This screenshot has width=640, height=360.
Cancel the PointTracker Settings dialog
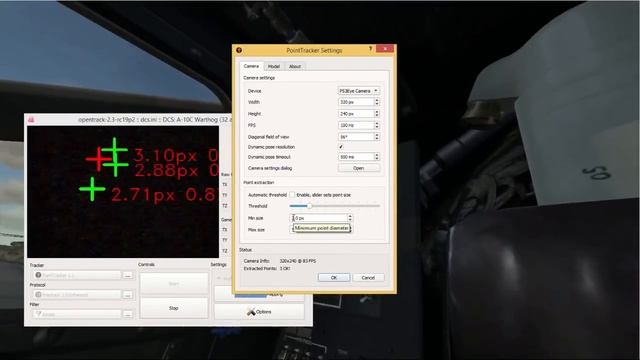tap(368, 278)
